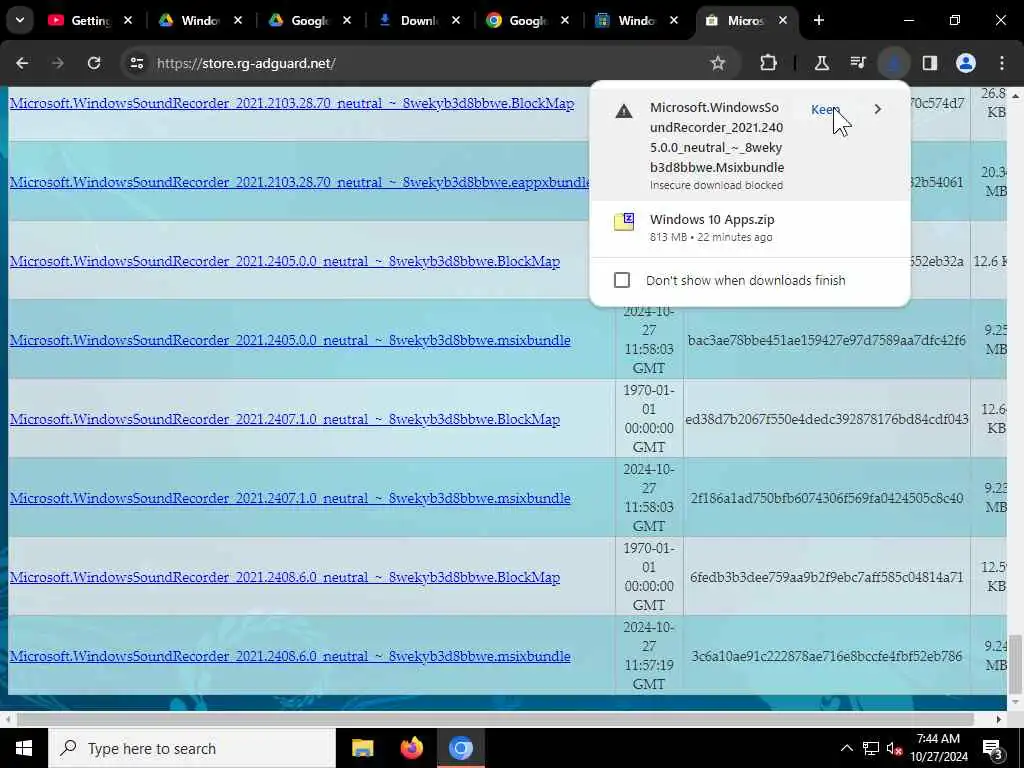This screenshot has height=768, width=1024.
Task: Click the vertical page scrollbar thumb
Action: [1014, 664]
